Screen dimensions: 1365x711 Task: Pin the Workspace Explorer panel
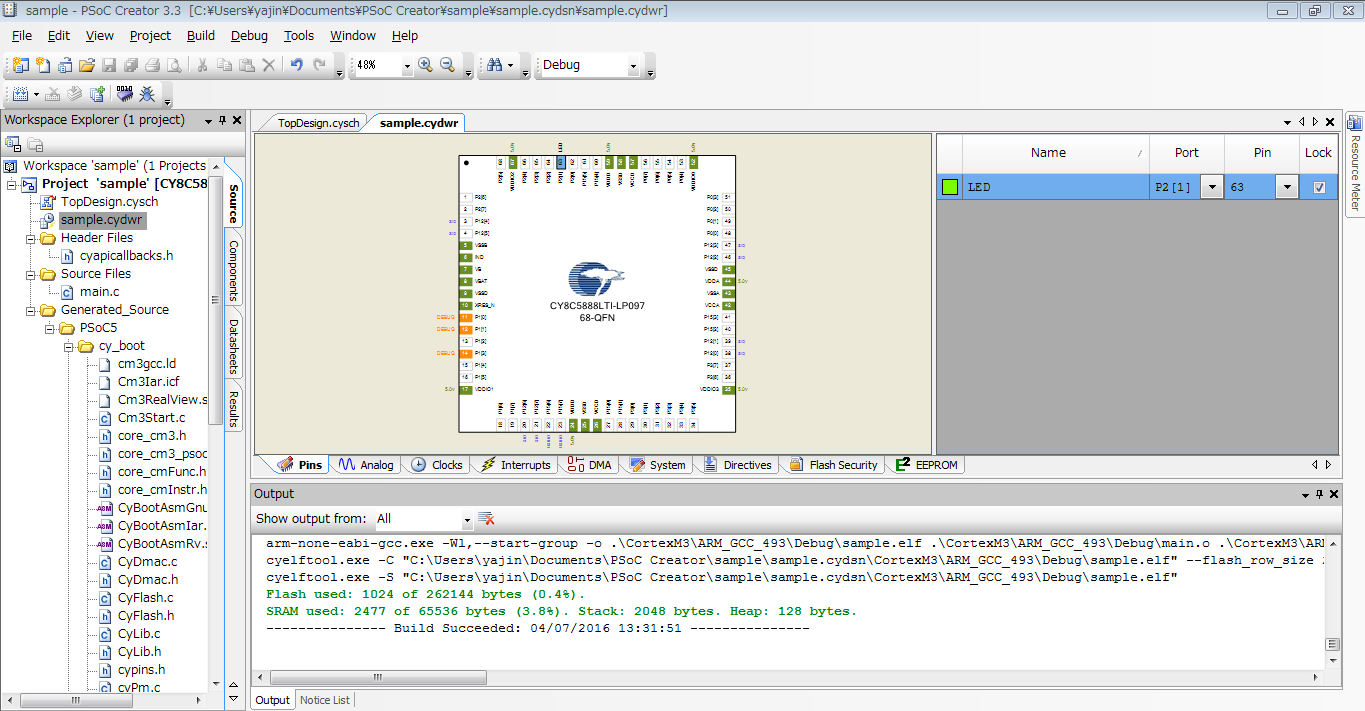[x=222, y=120]
